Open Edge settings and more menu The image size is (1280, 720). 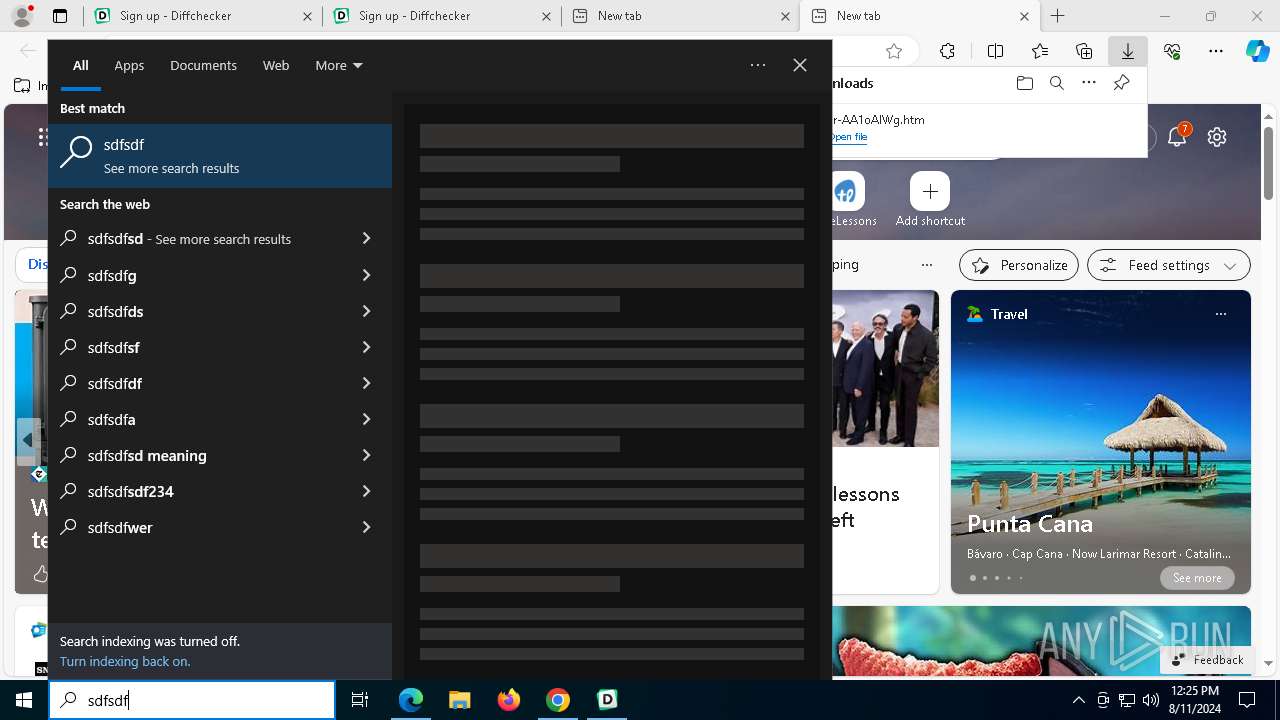tap(1215, 52)
